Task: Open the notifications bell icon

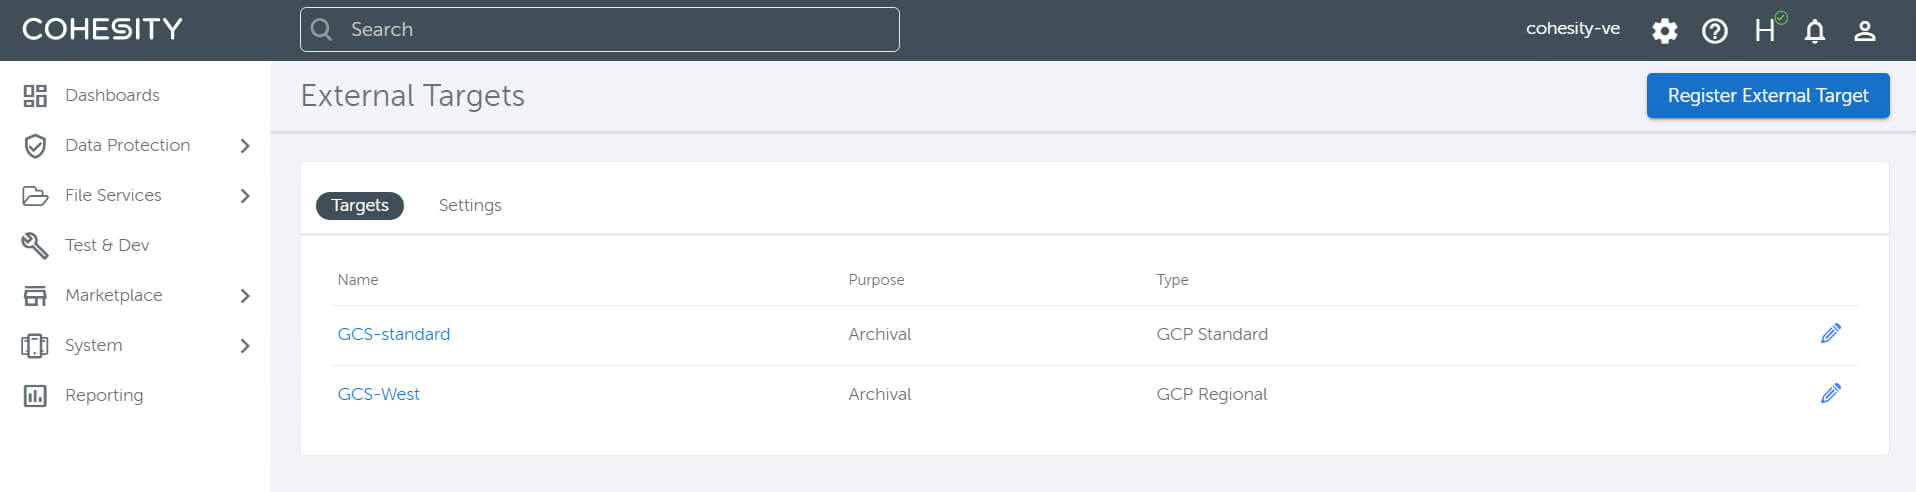Action: pos(1814,31)
